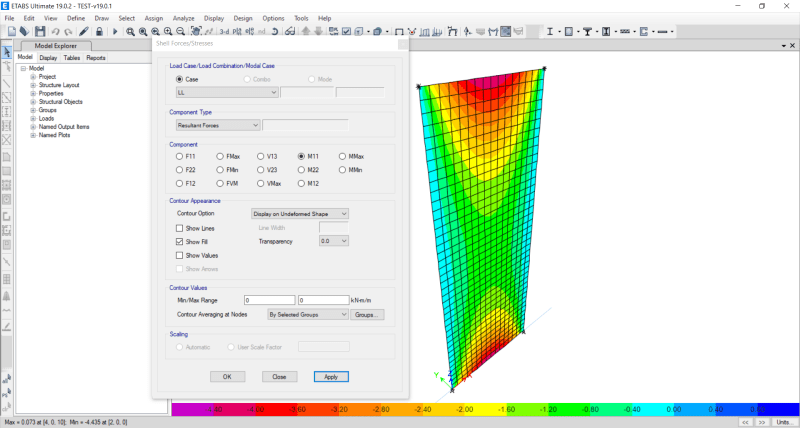Click the Pan hand icon
This screenshot has width=800, height=428.
196,32
